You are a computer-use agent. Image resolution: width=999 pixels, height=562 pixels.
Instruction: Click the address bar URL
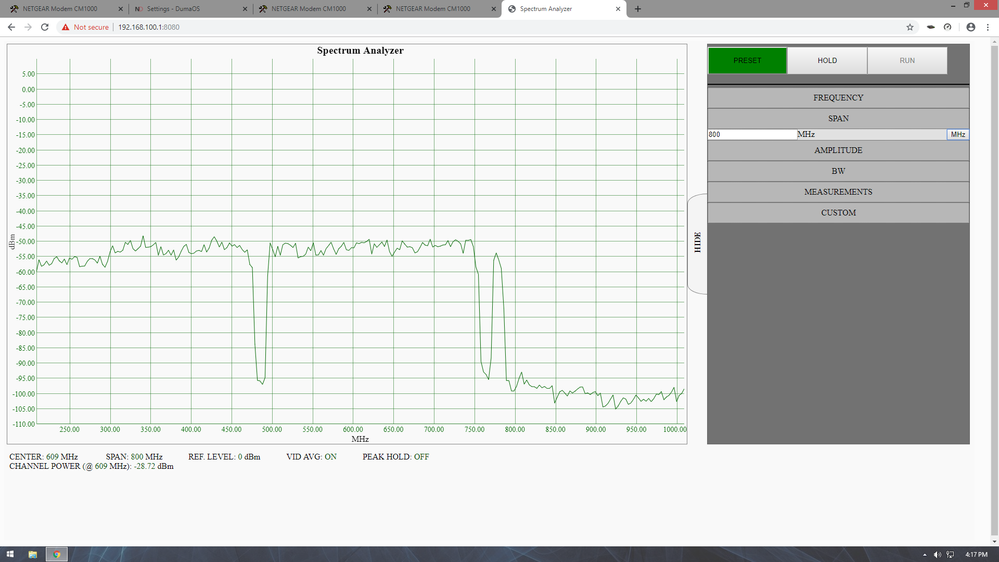pyautogui.click(x=148, y=27)
